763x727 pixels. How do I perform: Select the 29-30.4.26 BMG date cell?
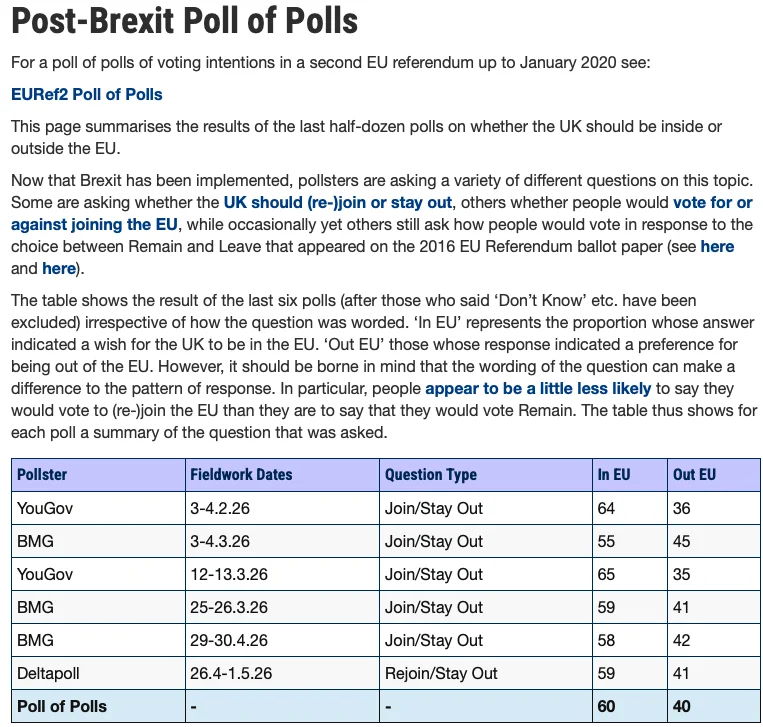282,640
